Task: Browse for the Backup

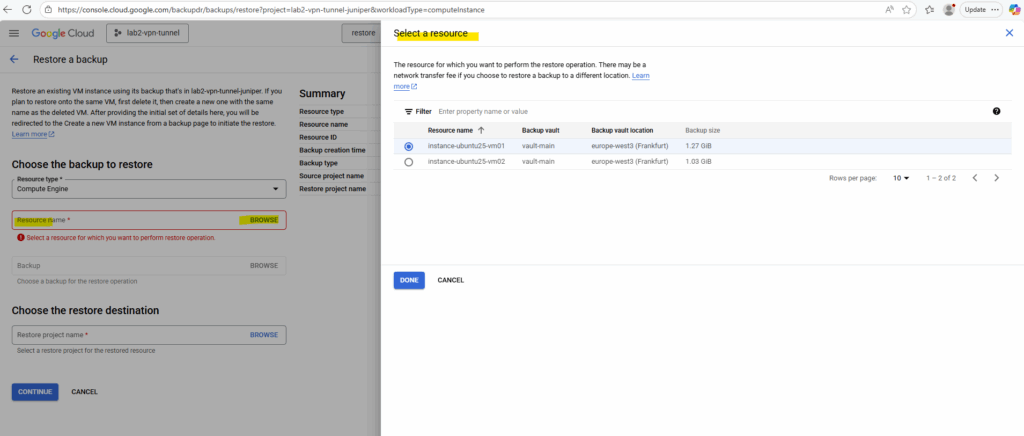Action: (x=264, y=266)
